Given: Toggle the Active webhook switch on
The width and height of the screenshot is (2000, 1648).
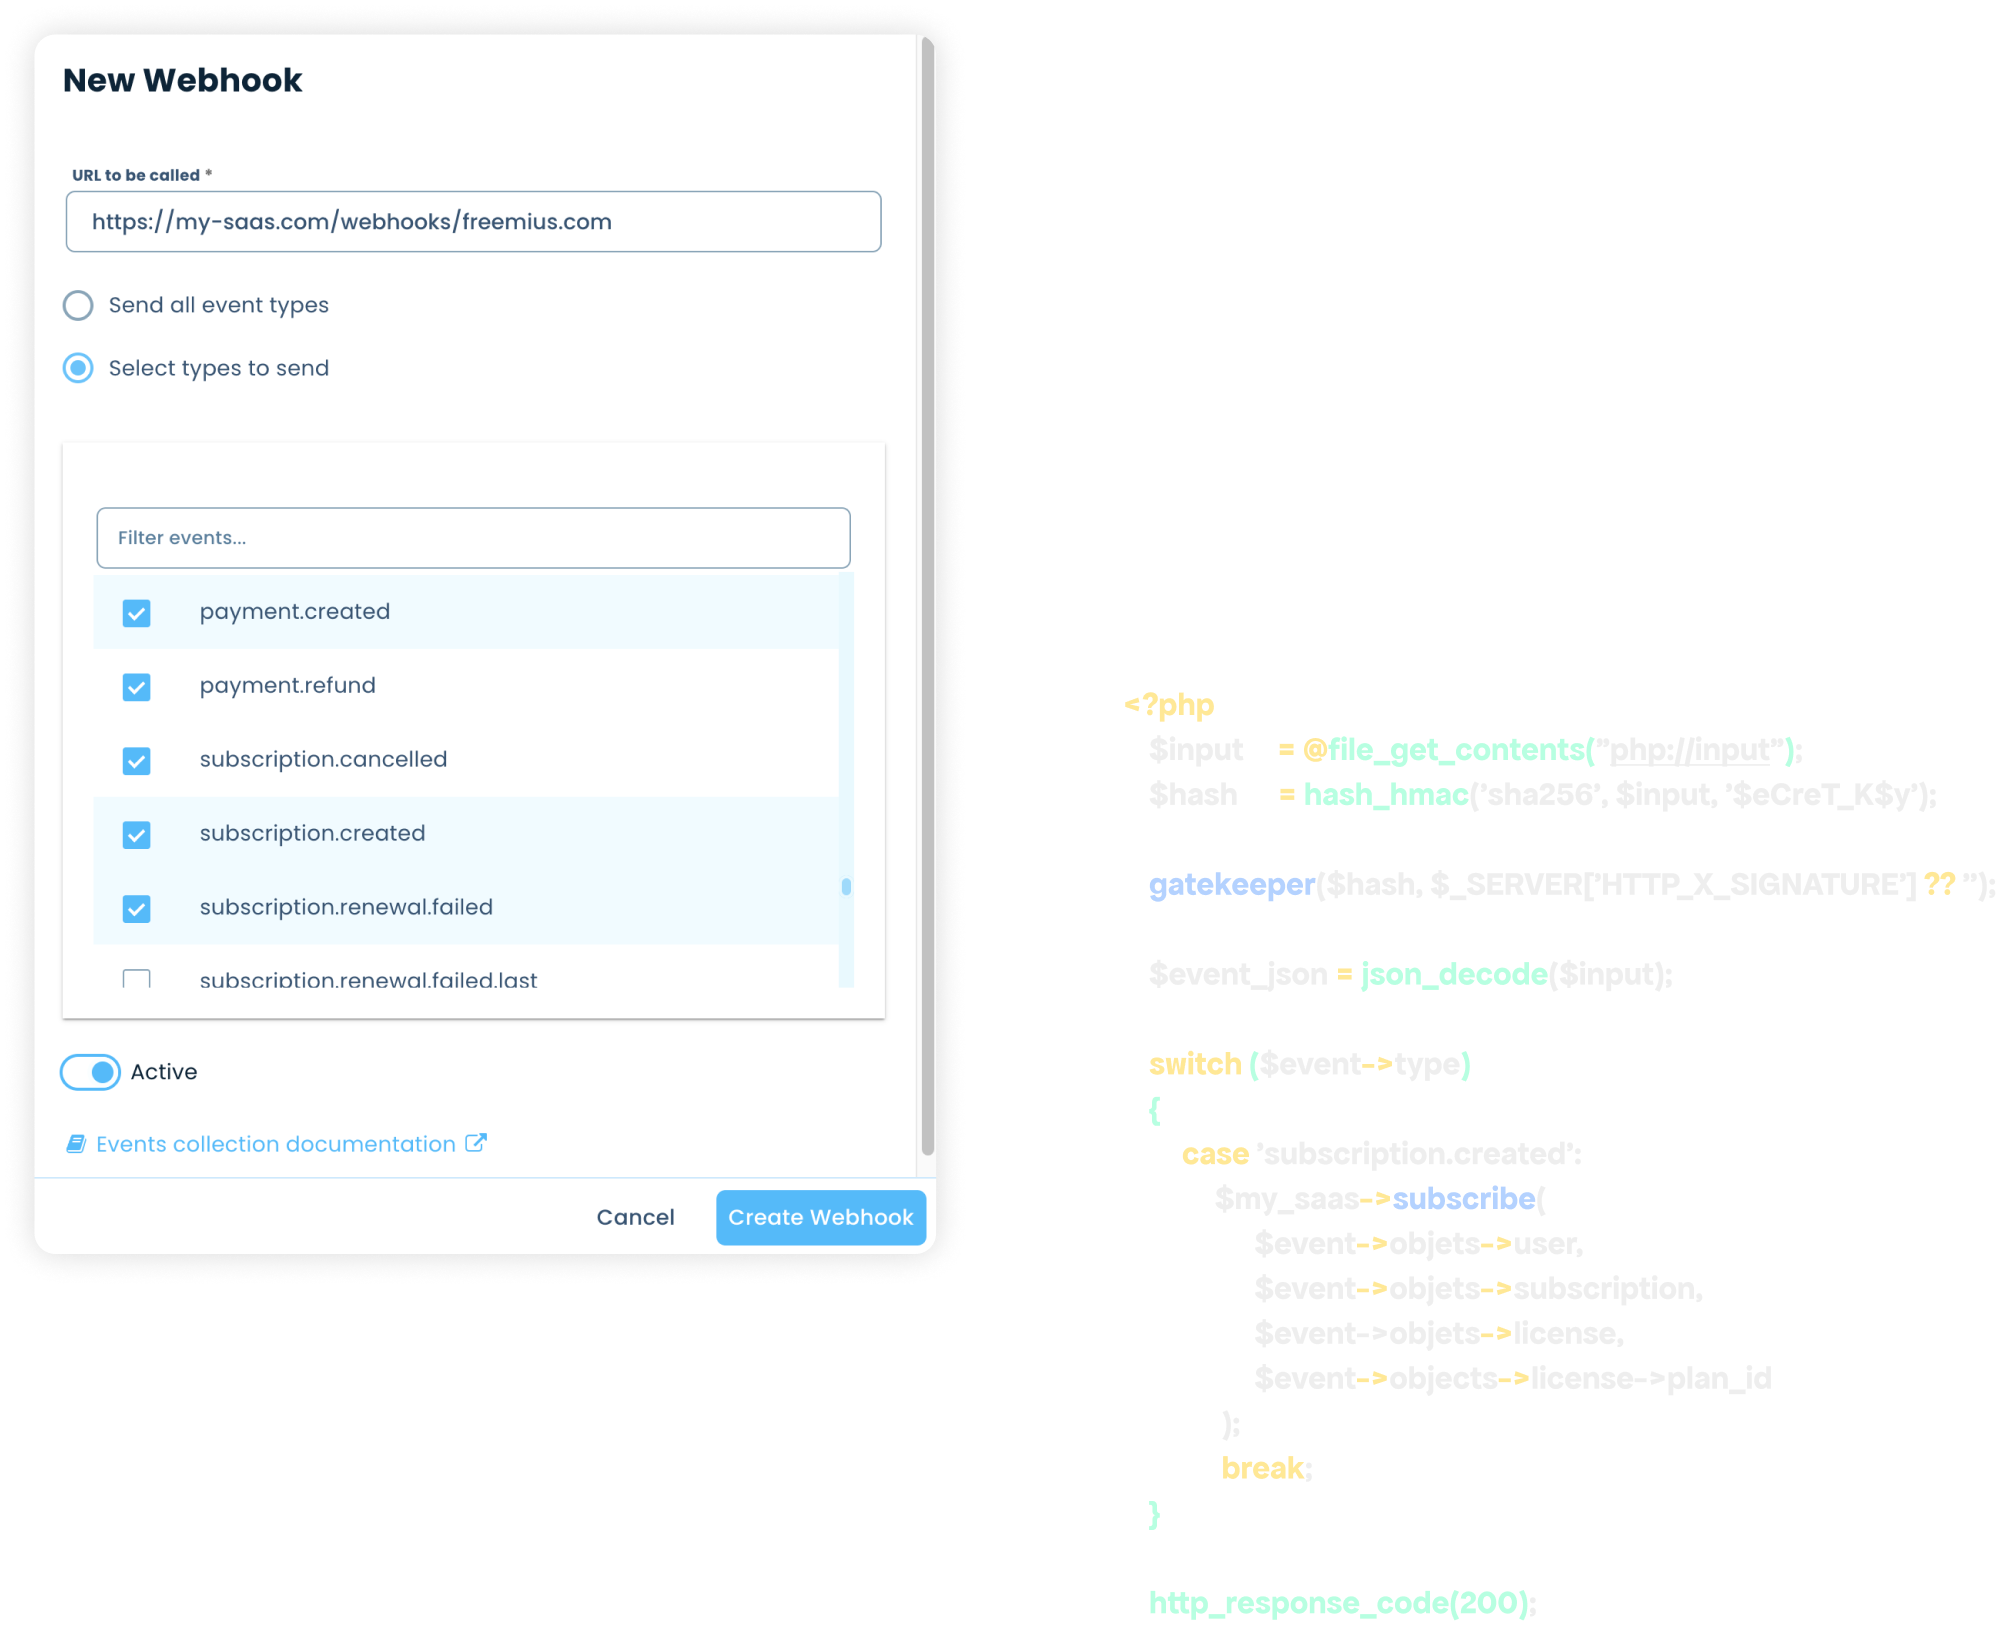Looking at the screenshot, I should (x=90, y=1070).
